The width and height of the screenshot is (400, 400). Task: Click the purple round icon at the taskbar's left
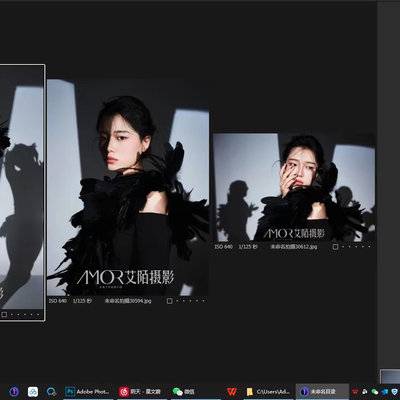(14, 391)
